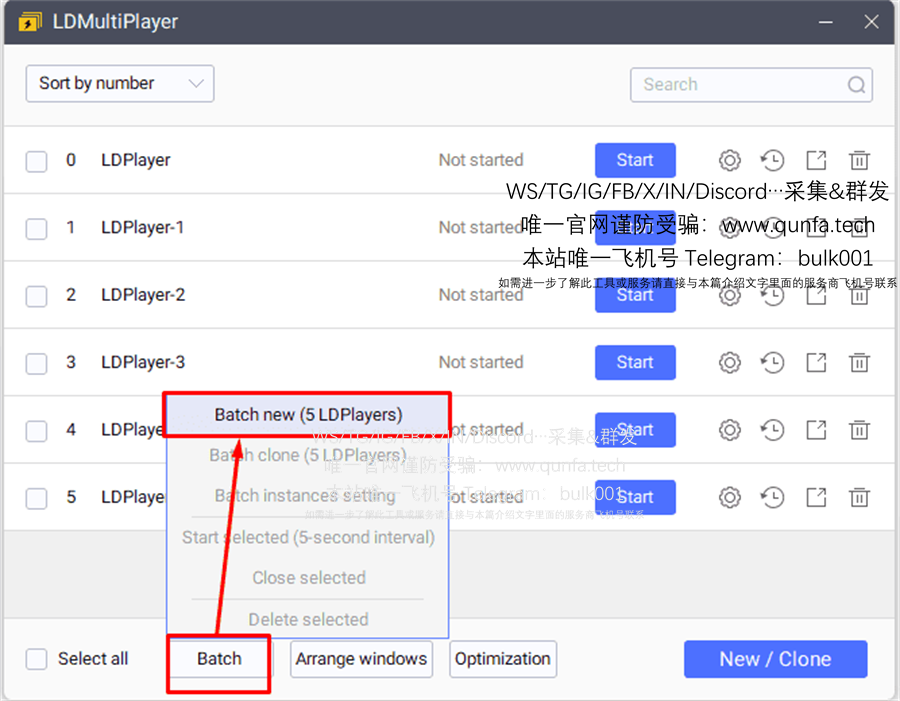Create shortcut icon for instance 5 row
The height and width of the screenshot is (701, 900).
816,497
